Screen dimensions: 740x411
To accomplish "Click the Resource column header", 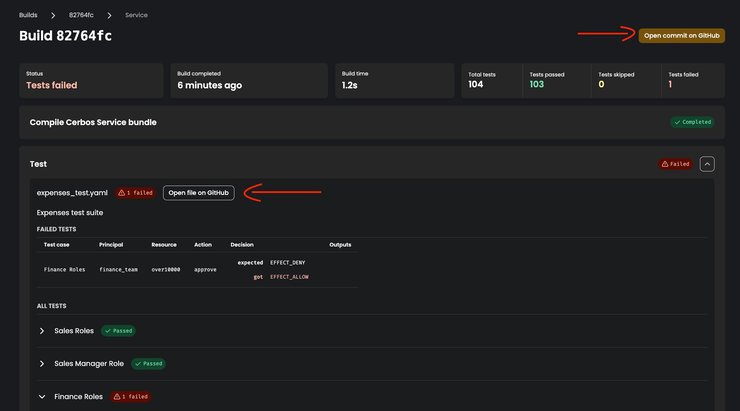I will 164,244.
